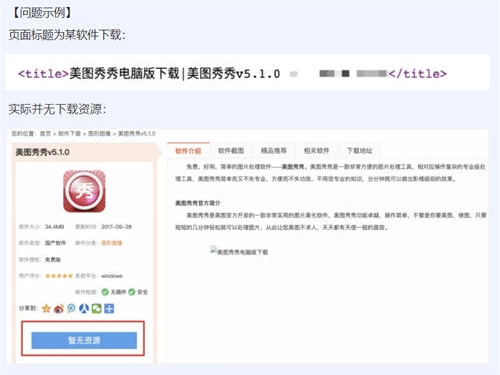
Task: Click the green check next to 安全
Action: [132, 292]
